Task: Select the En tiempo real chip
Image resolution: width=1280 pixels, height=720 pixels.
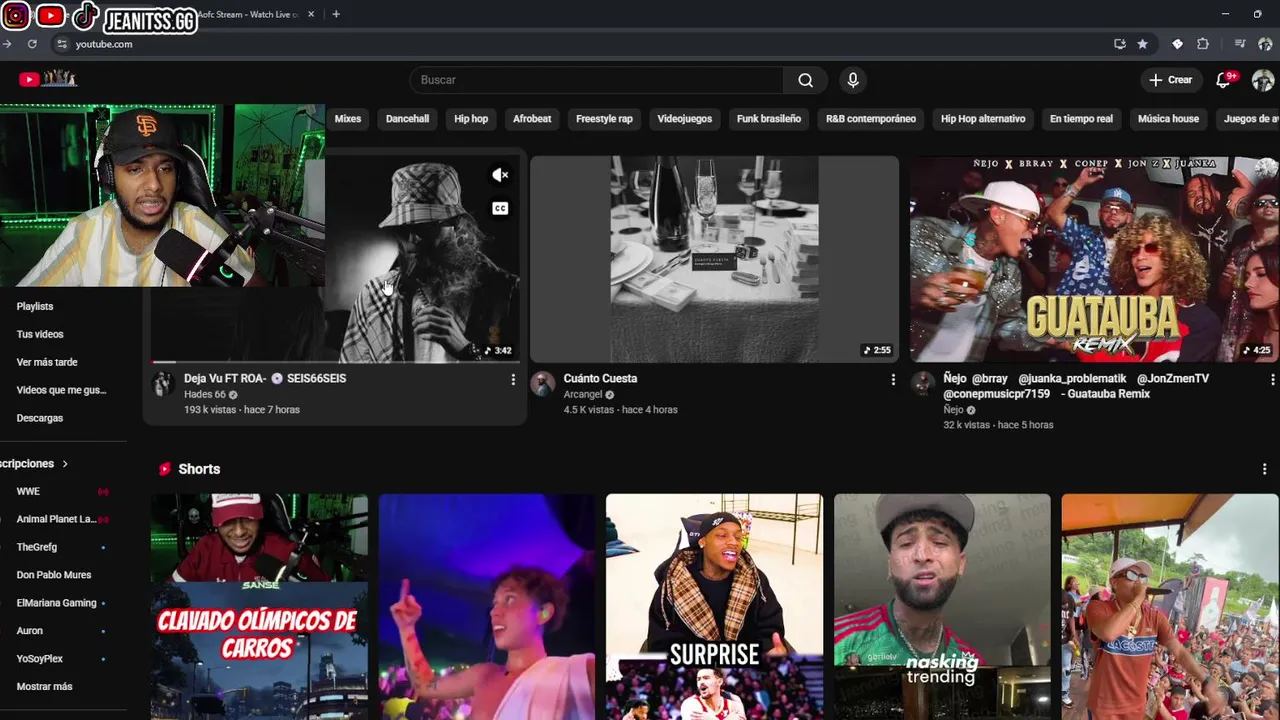Action: [x=1081, y=119]
